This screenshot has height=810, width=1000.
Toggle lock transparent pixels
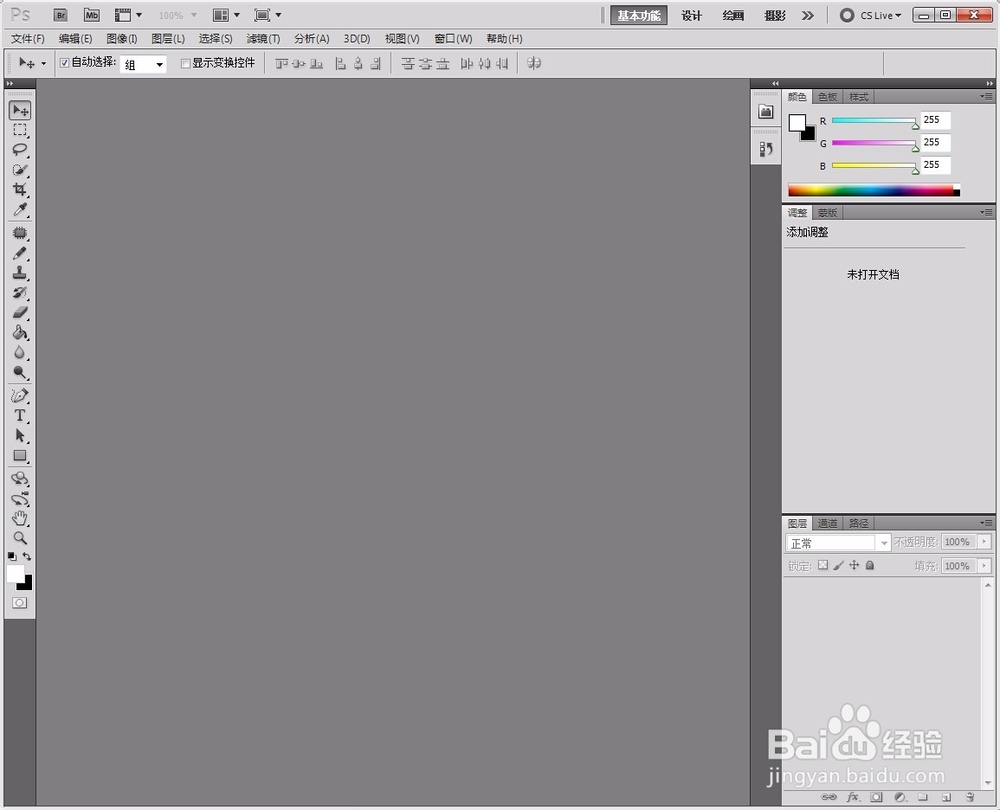[823, 565]
